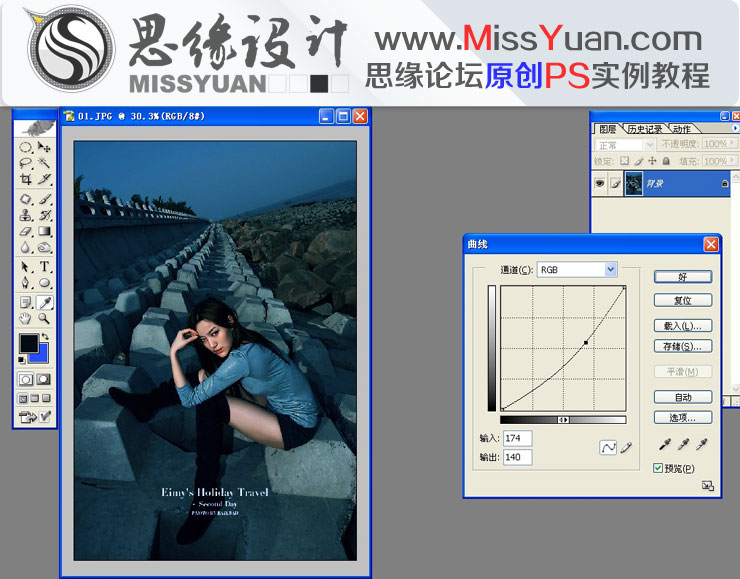
Task: Toggle lock transparent pixels in Layers panel
Action: click(x=624, y=161)
